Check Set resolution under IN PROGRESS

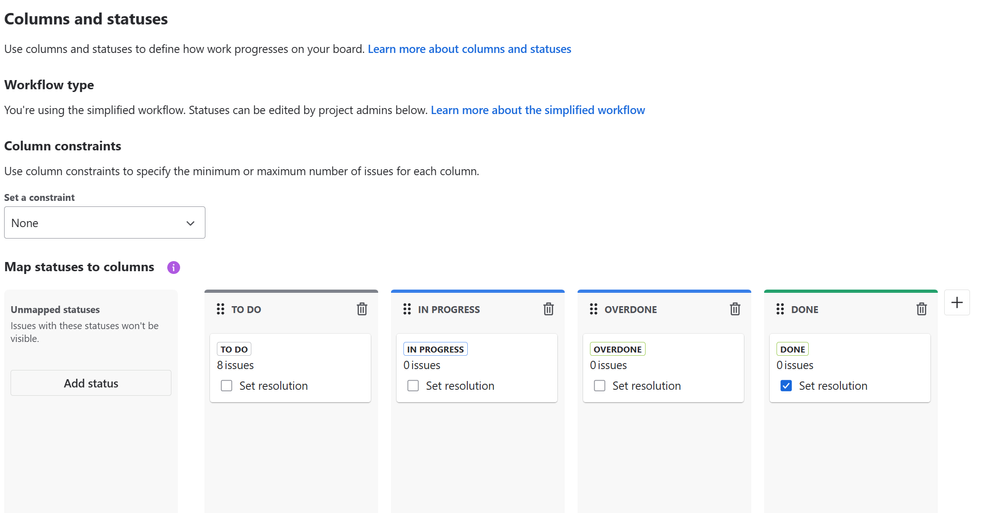[413, 386]
